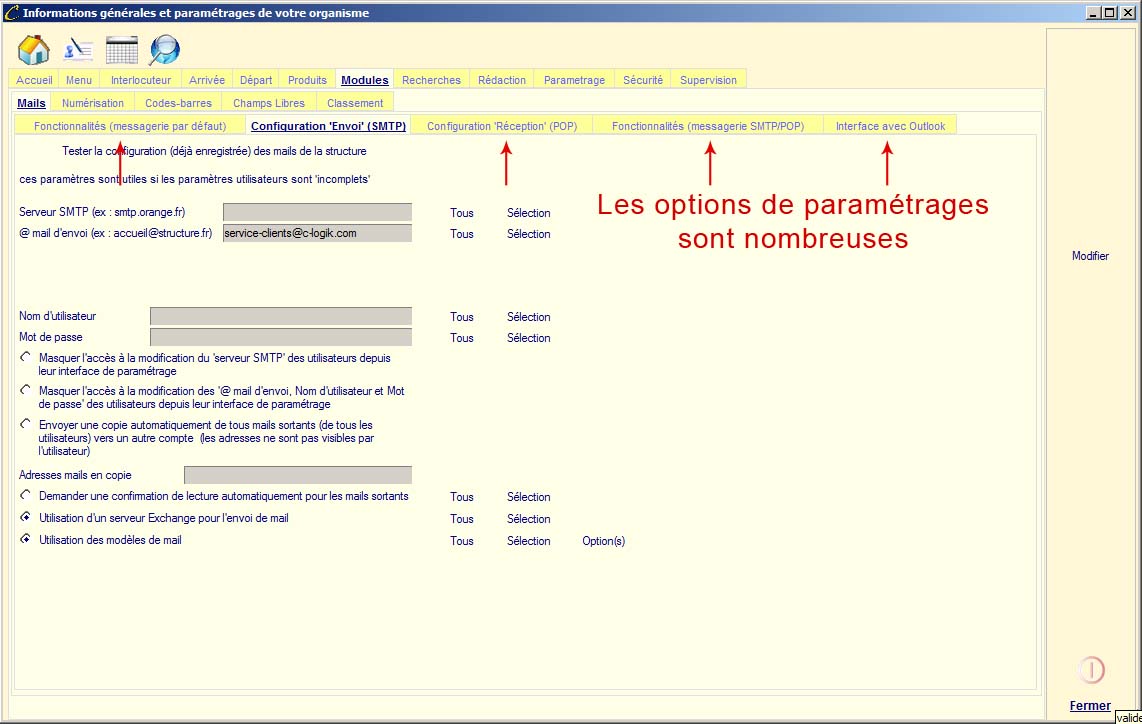Click 'Tous' next to Serveur SMTP
This screenshot has height=724, width=1142.
pyautogui.click(x=462, y=213)
